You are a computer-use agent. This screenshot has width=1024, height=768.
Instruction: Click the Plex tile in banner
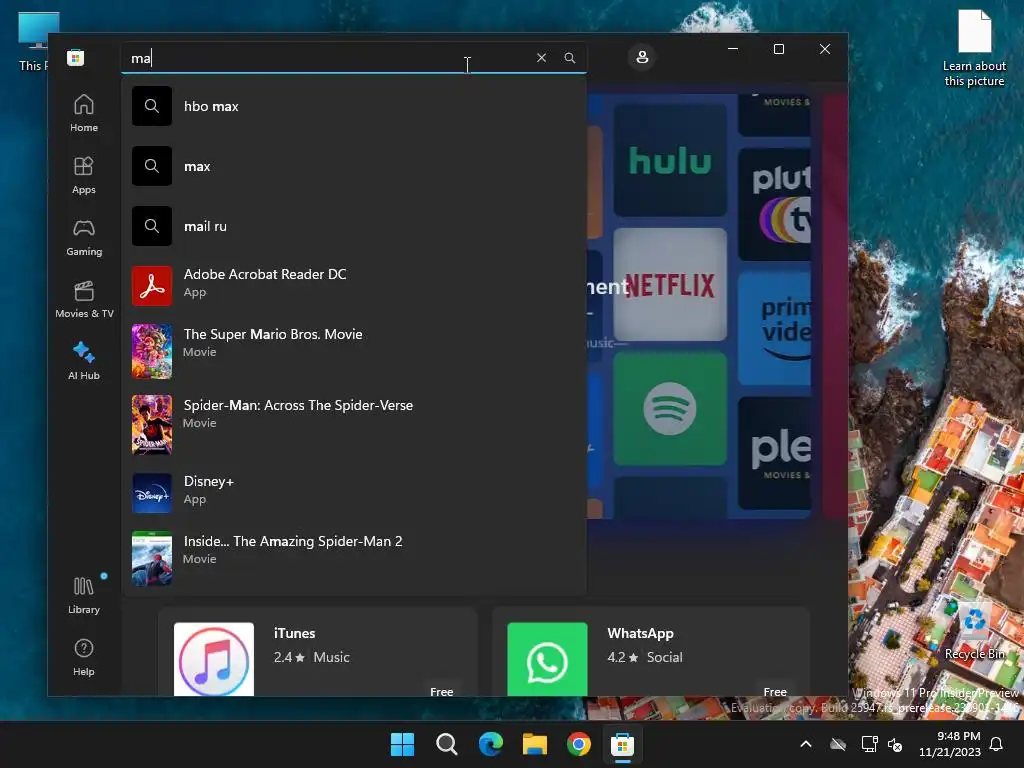click(775, 453)
